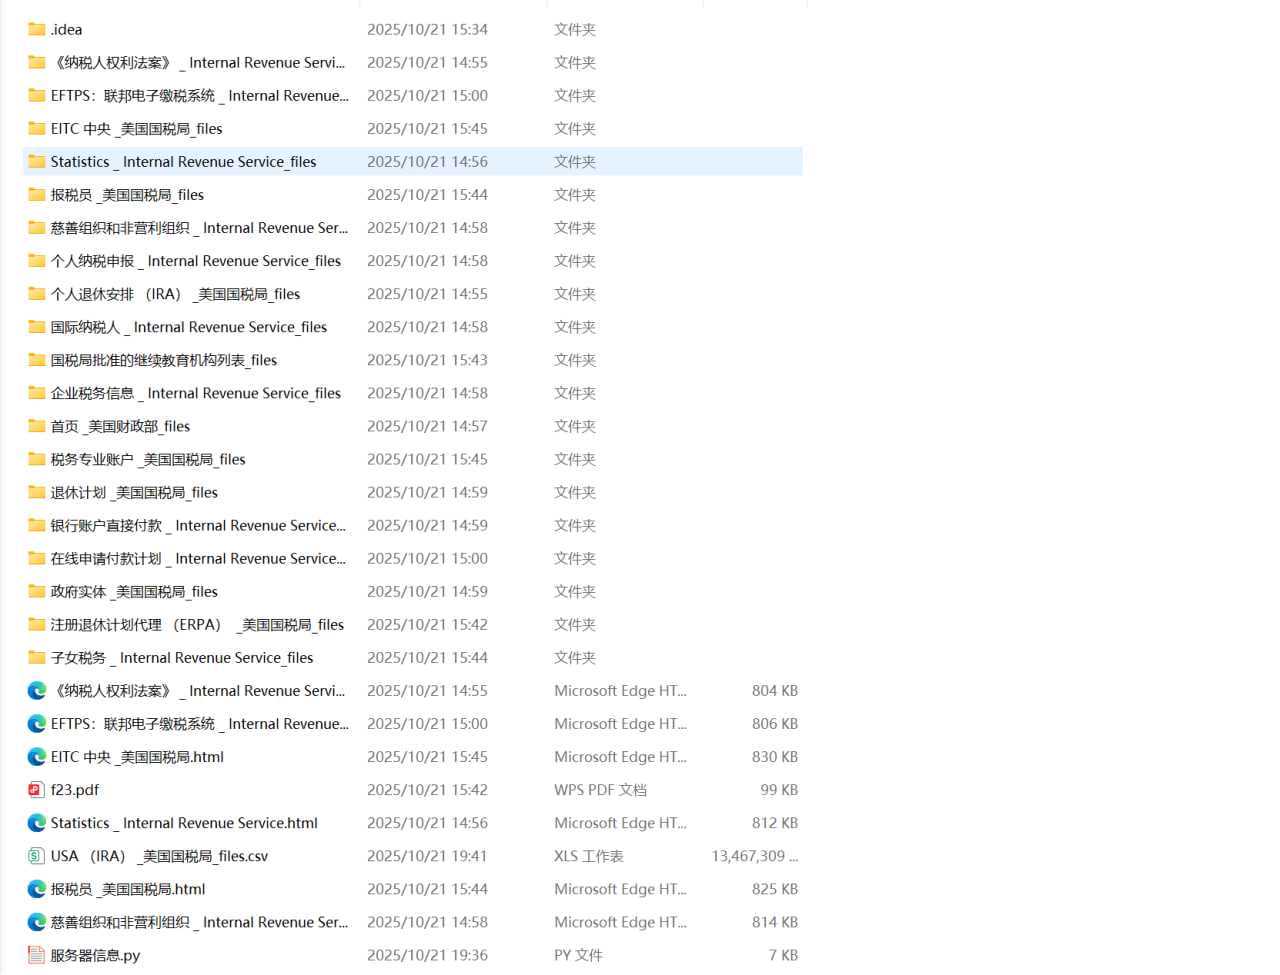Click the date 2025/10/21 15:34
Image resolution: width=1280 pixels, height=975 pixels.
point(427,29)
